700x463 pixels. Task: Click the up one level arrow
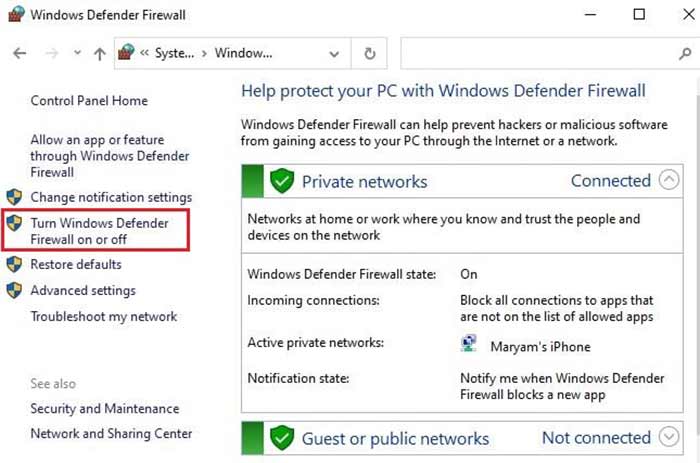[99, 54]
